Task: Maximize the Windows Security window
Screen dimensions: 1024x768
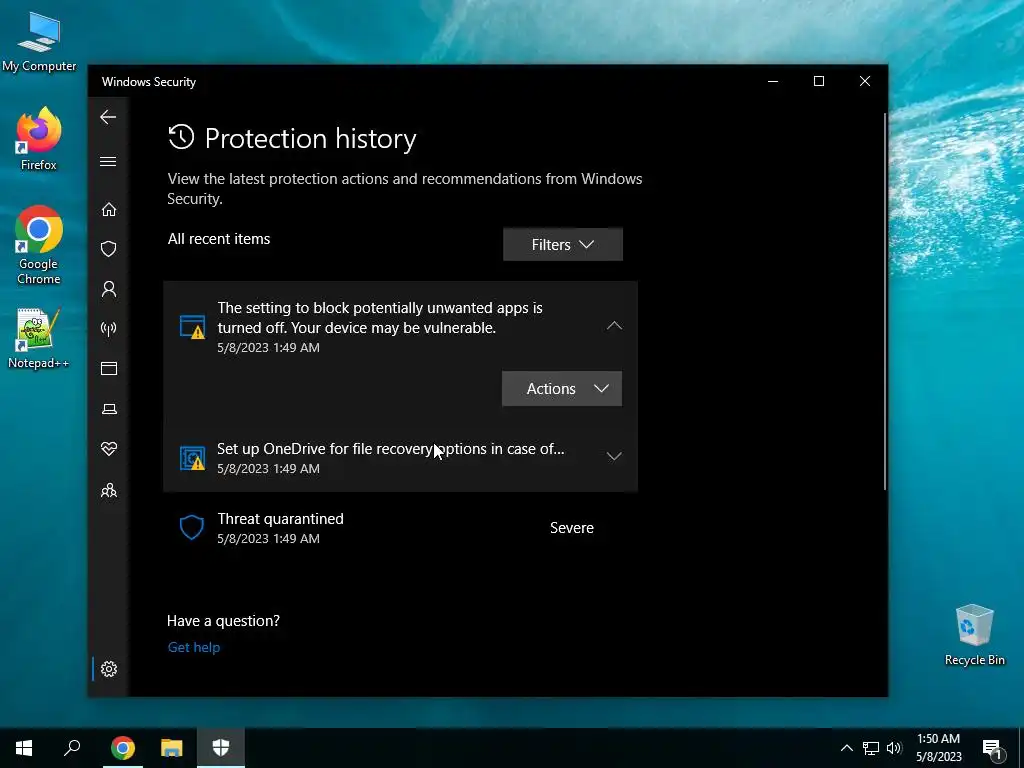Action: (x=819, y=81)
